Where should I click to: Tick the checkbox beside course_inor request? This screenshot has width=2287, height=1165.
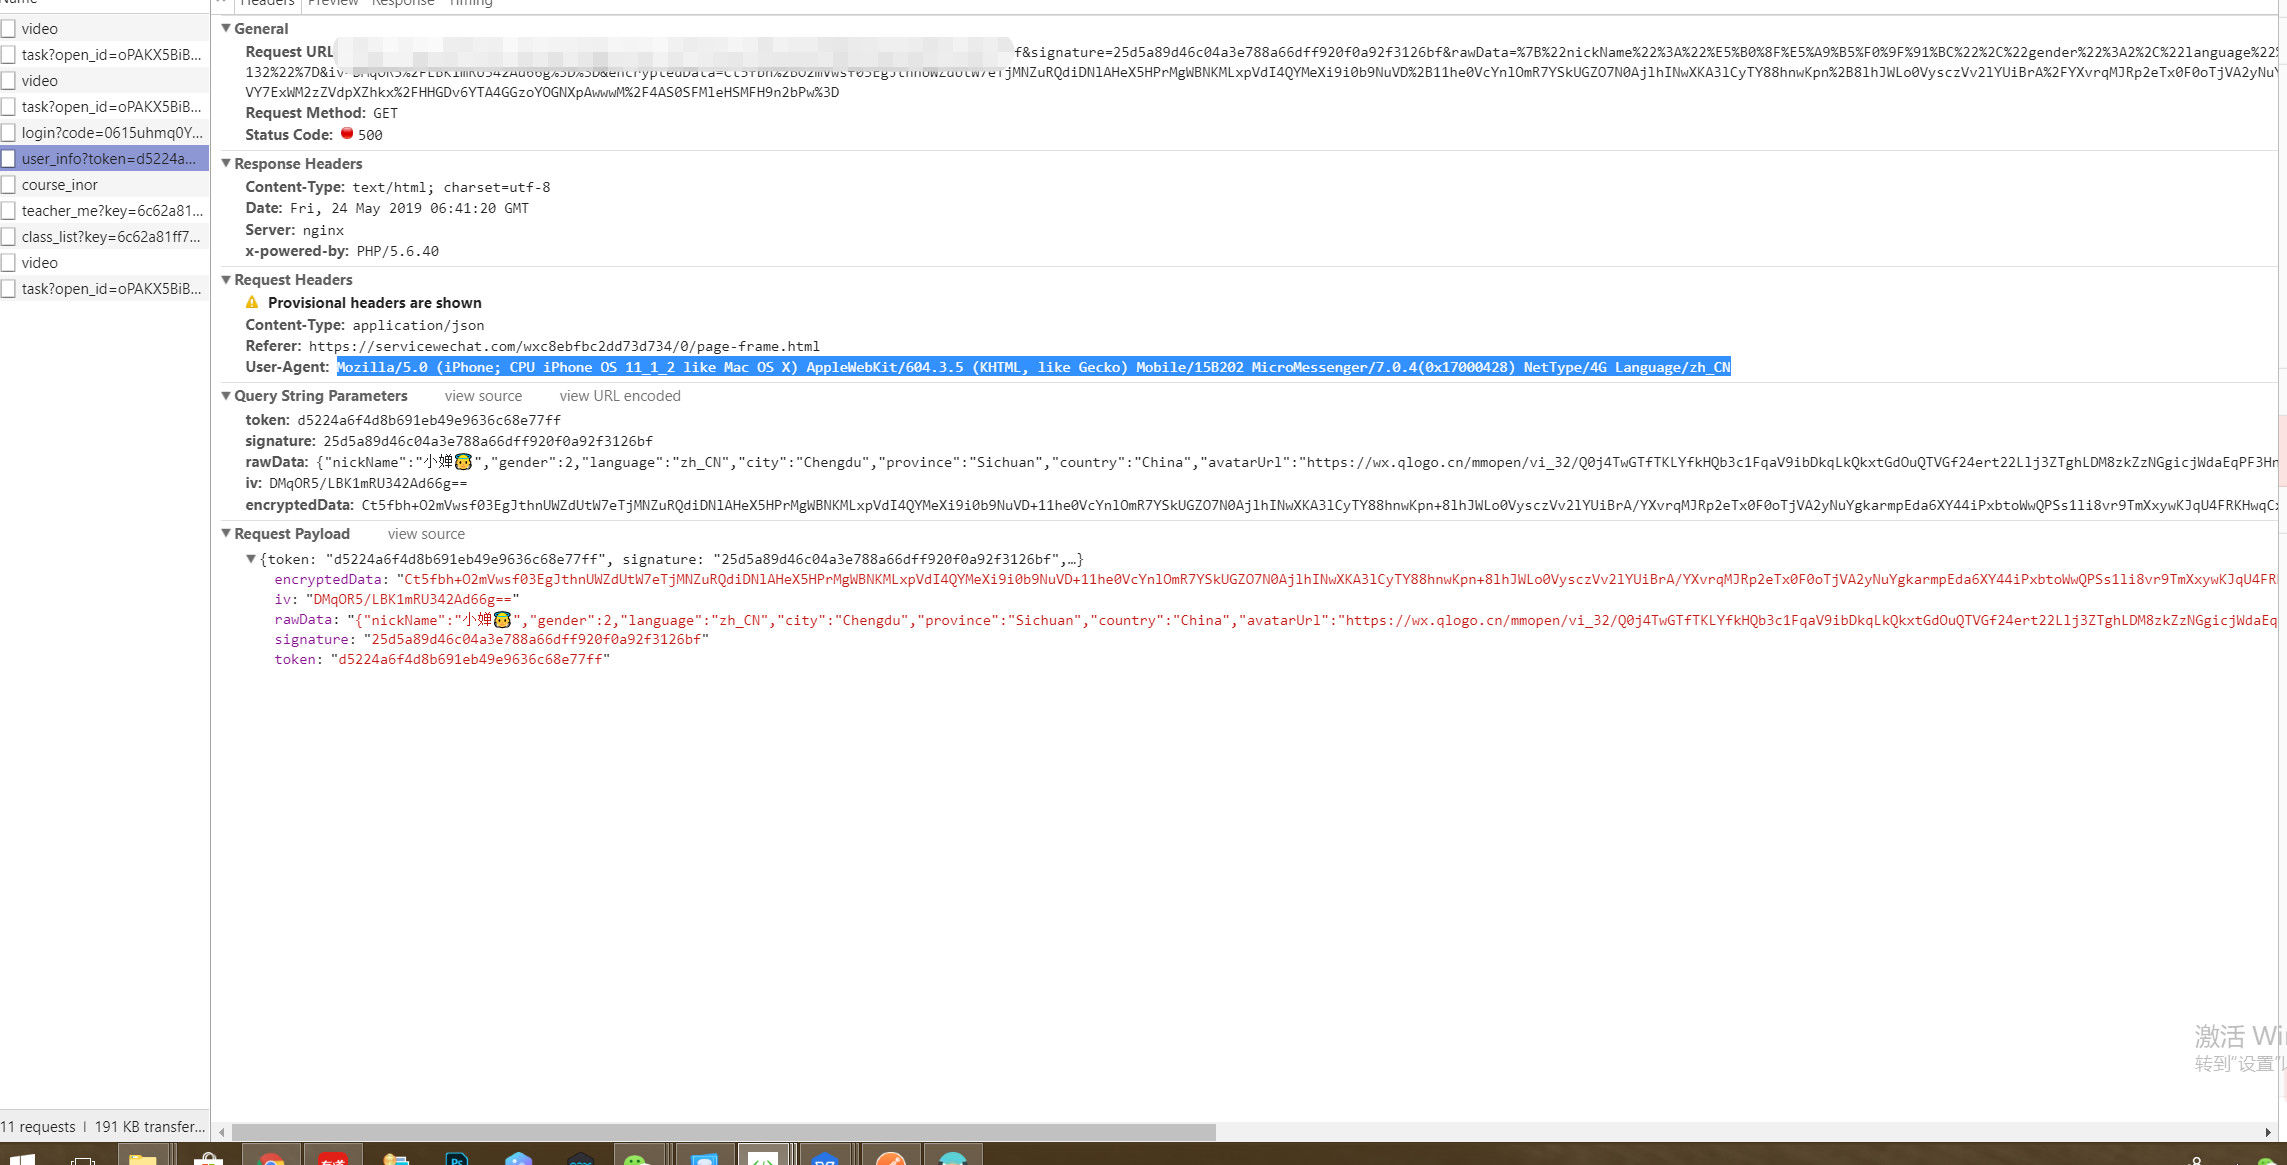point(9,185)
